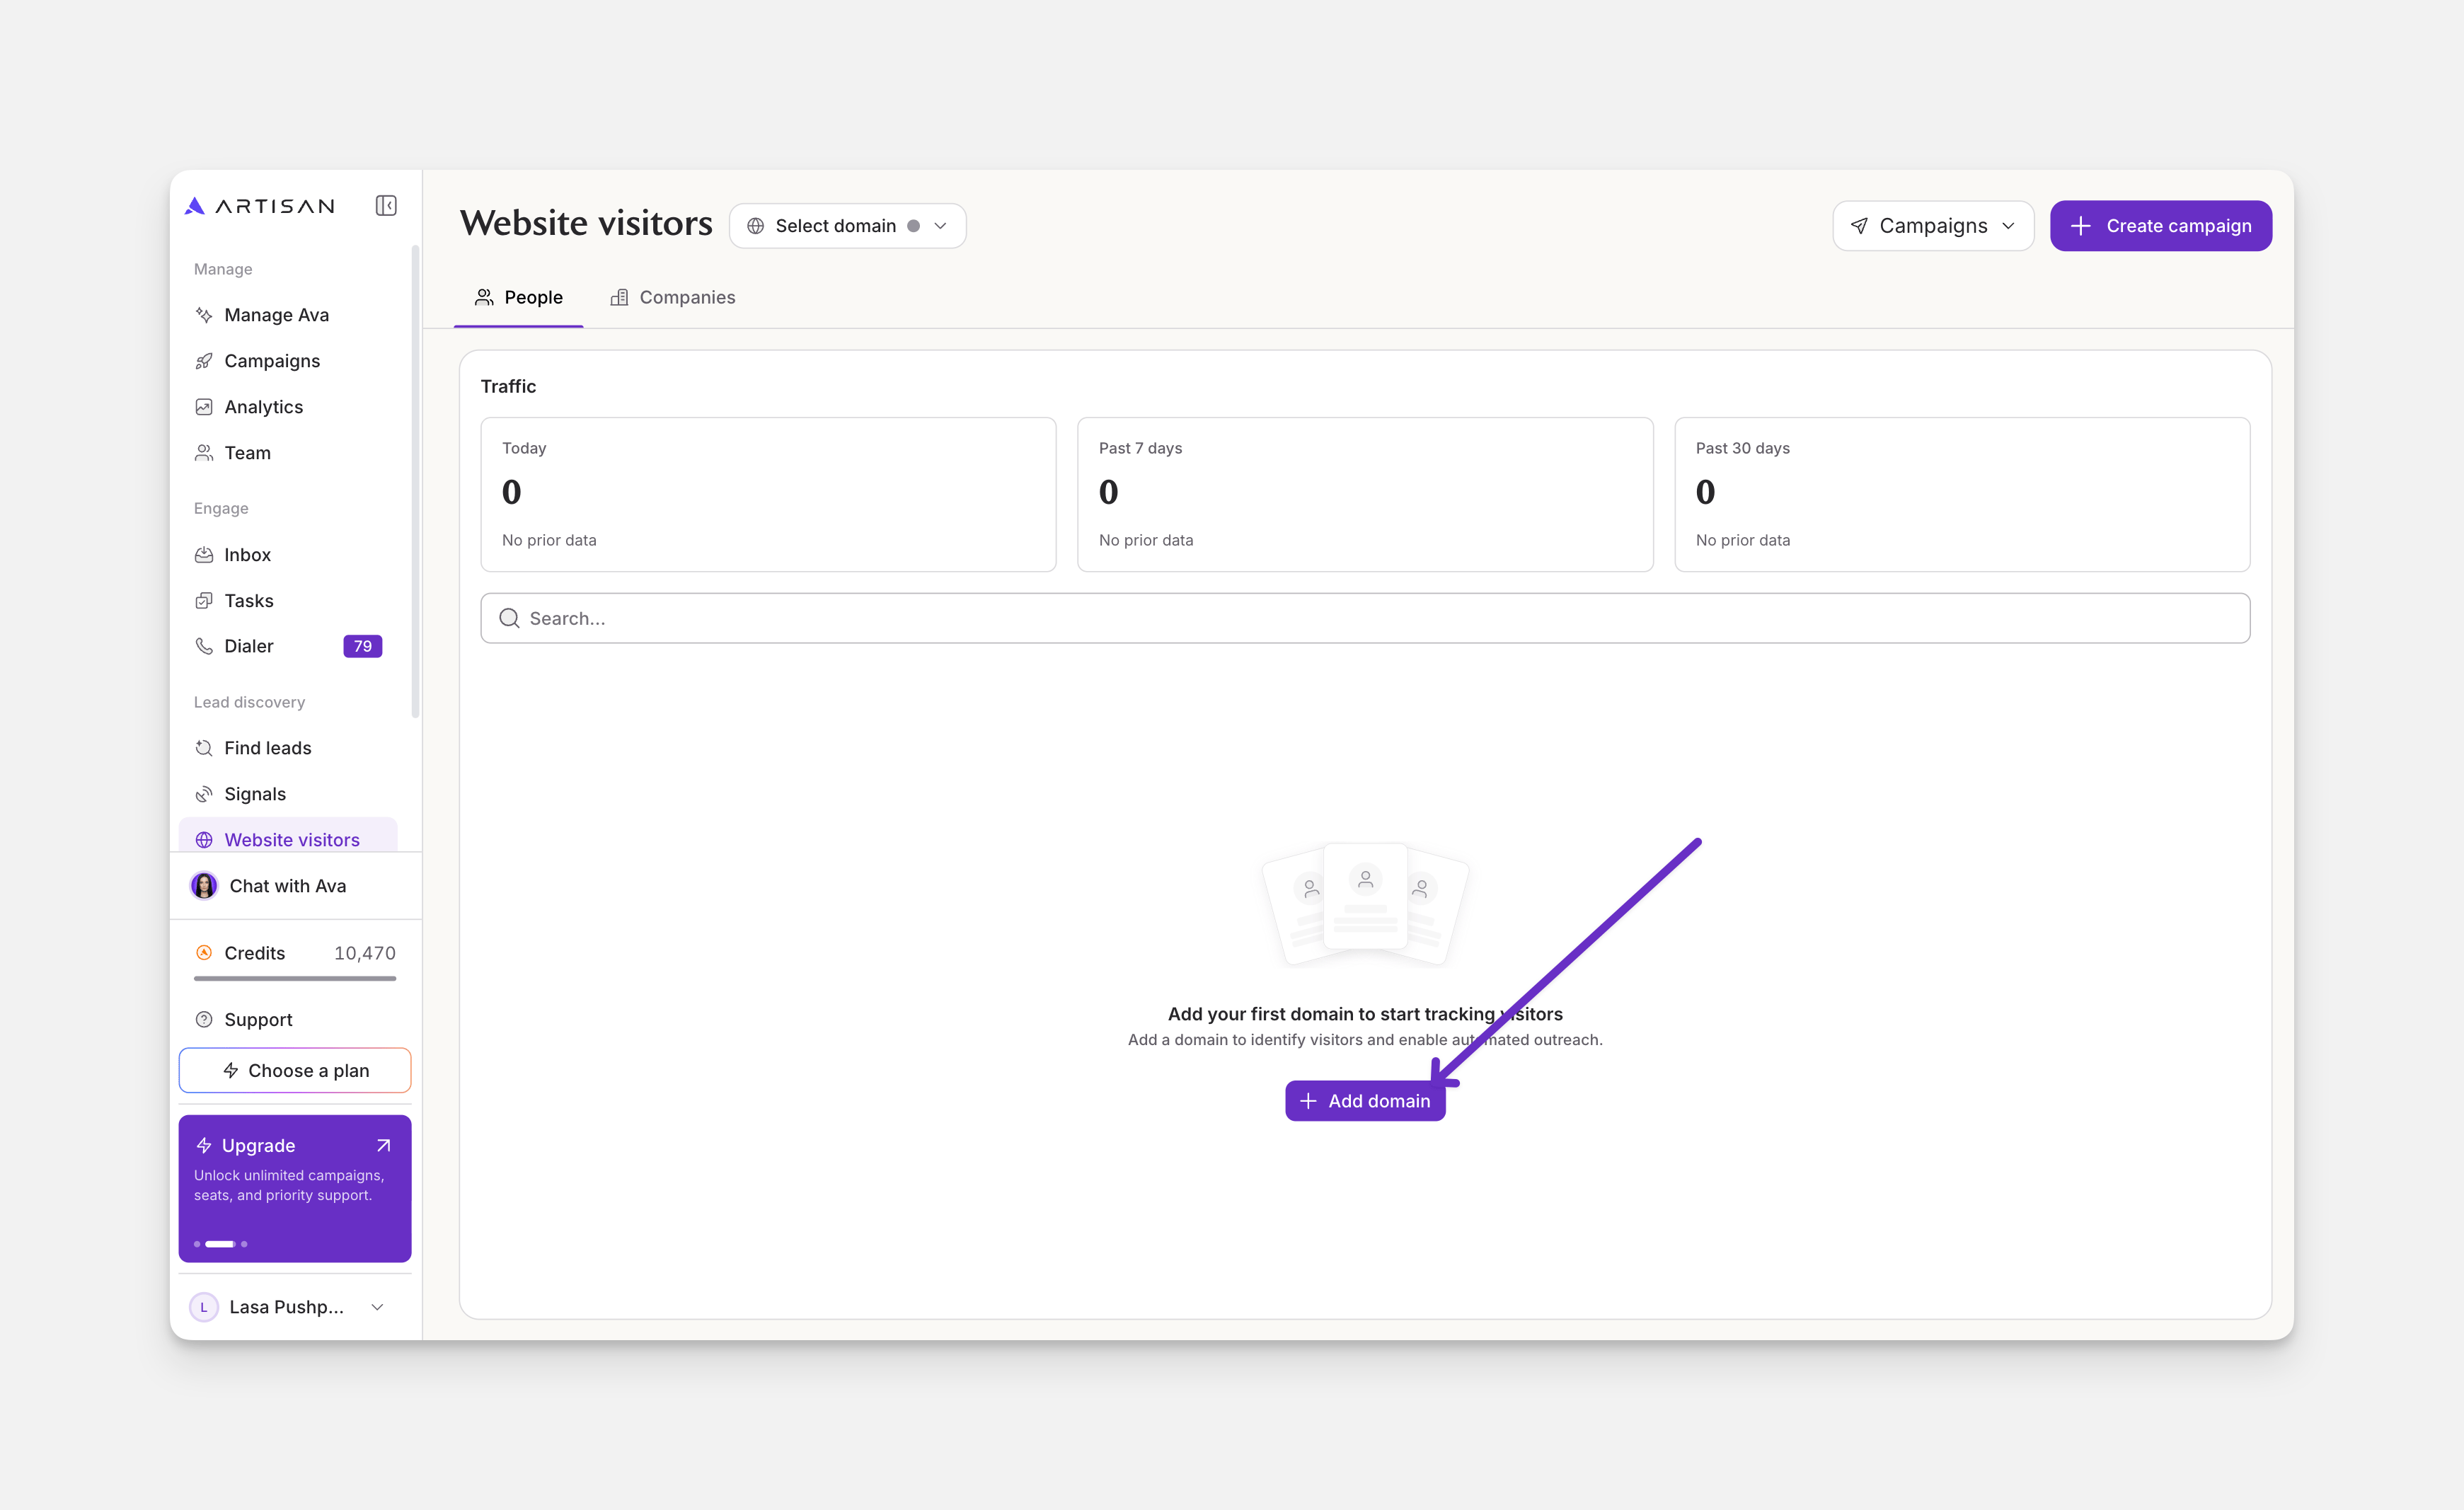Click the plus icon on Create campaign

tap(2080, 226)
